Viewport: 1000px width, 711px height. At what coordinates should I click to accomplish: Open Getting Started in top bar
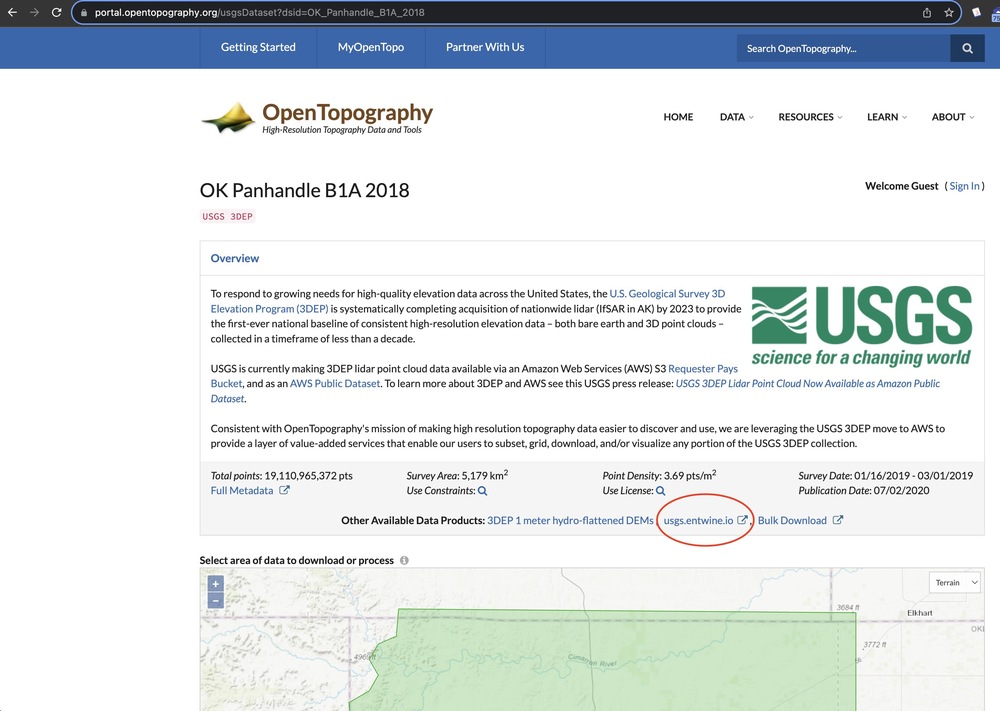(258, 47)
